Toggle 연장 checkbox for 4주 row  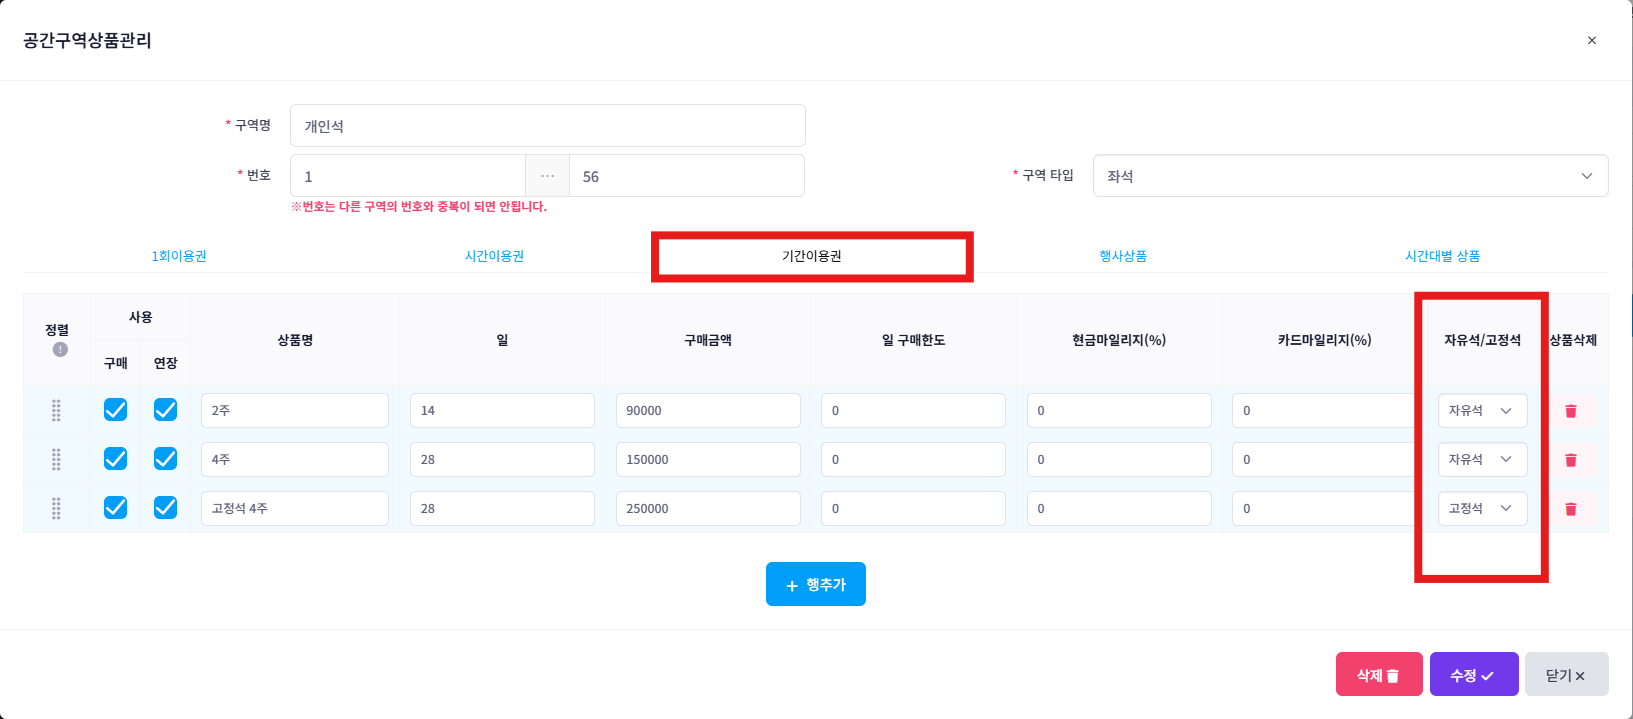[x=165, y=459]
